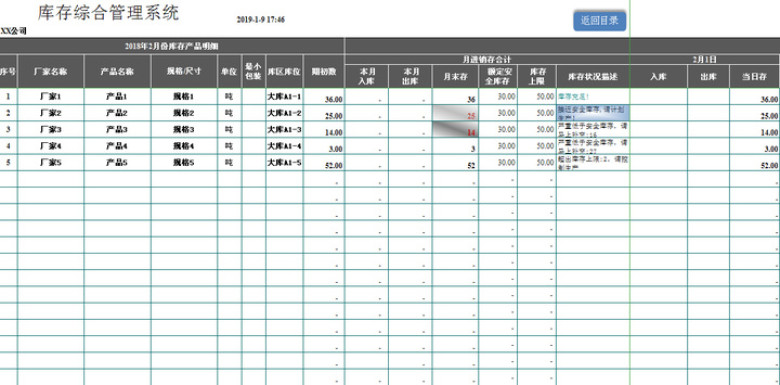
Task: Select cell 规格5
Action: pyautogui.click(x=184, y=162)
